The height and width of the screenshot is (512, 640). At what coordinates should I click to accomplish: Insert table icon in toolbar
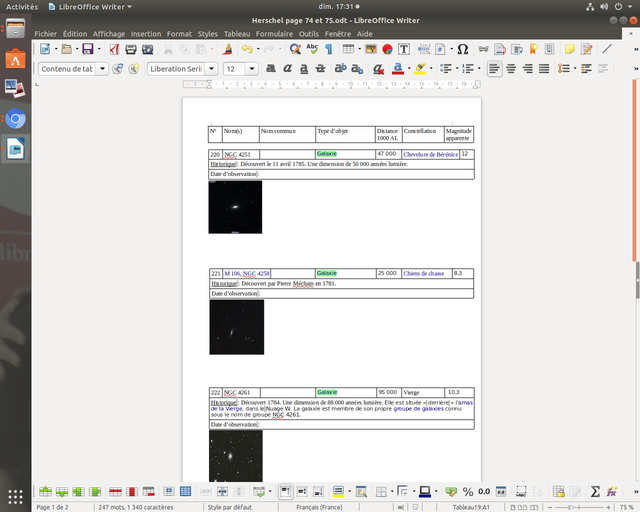point(348,49)
